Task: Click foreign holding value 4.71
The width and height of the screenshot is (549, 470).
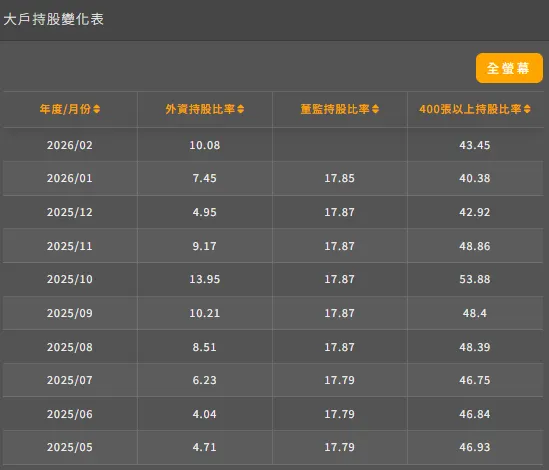Action: pyautogui.click(x=204, y=447)
